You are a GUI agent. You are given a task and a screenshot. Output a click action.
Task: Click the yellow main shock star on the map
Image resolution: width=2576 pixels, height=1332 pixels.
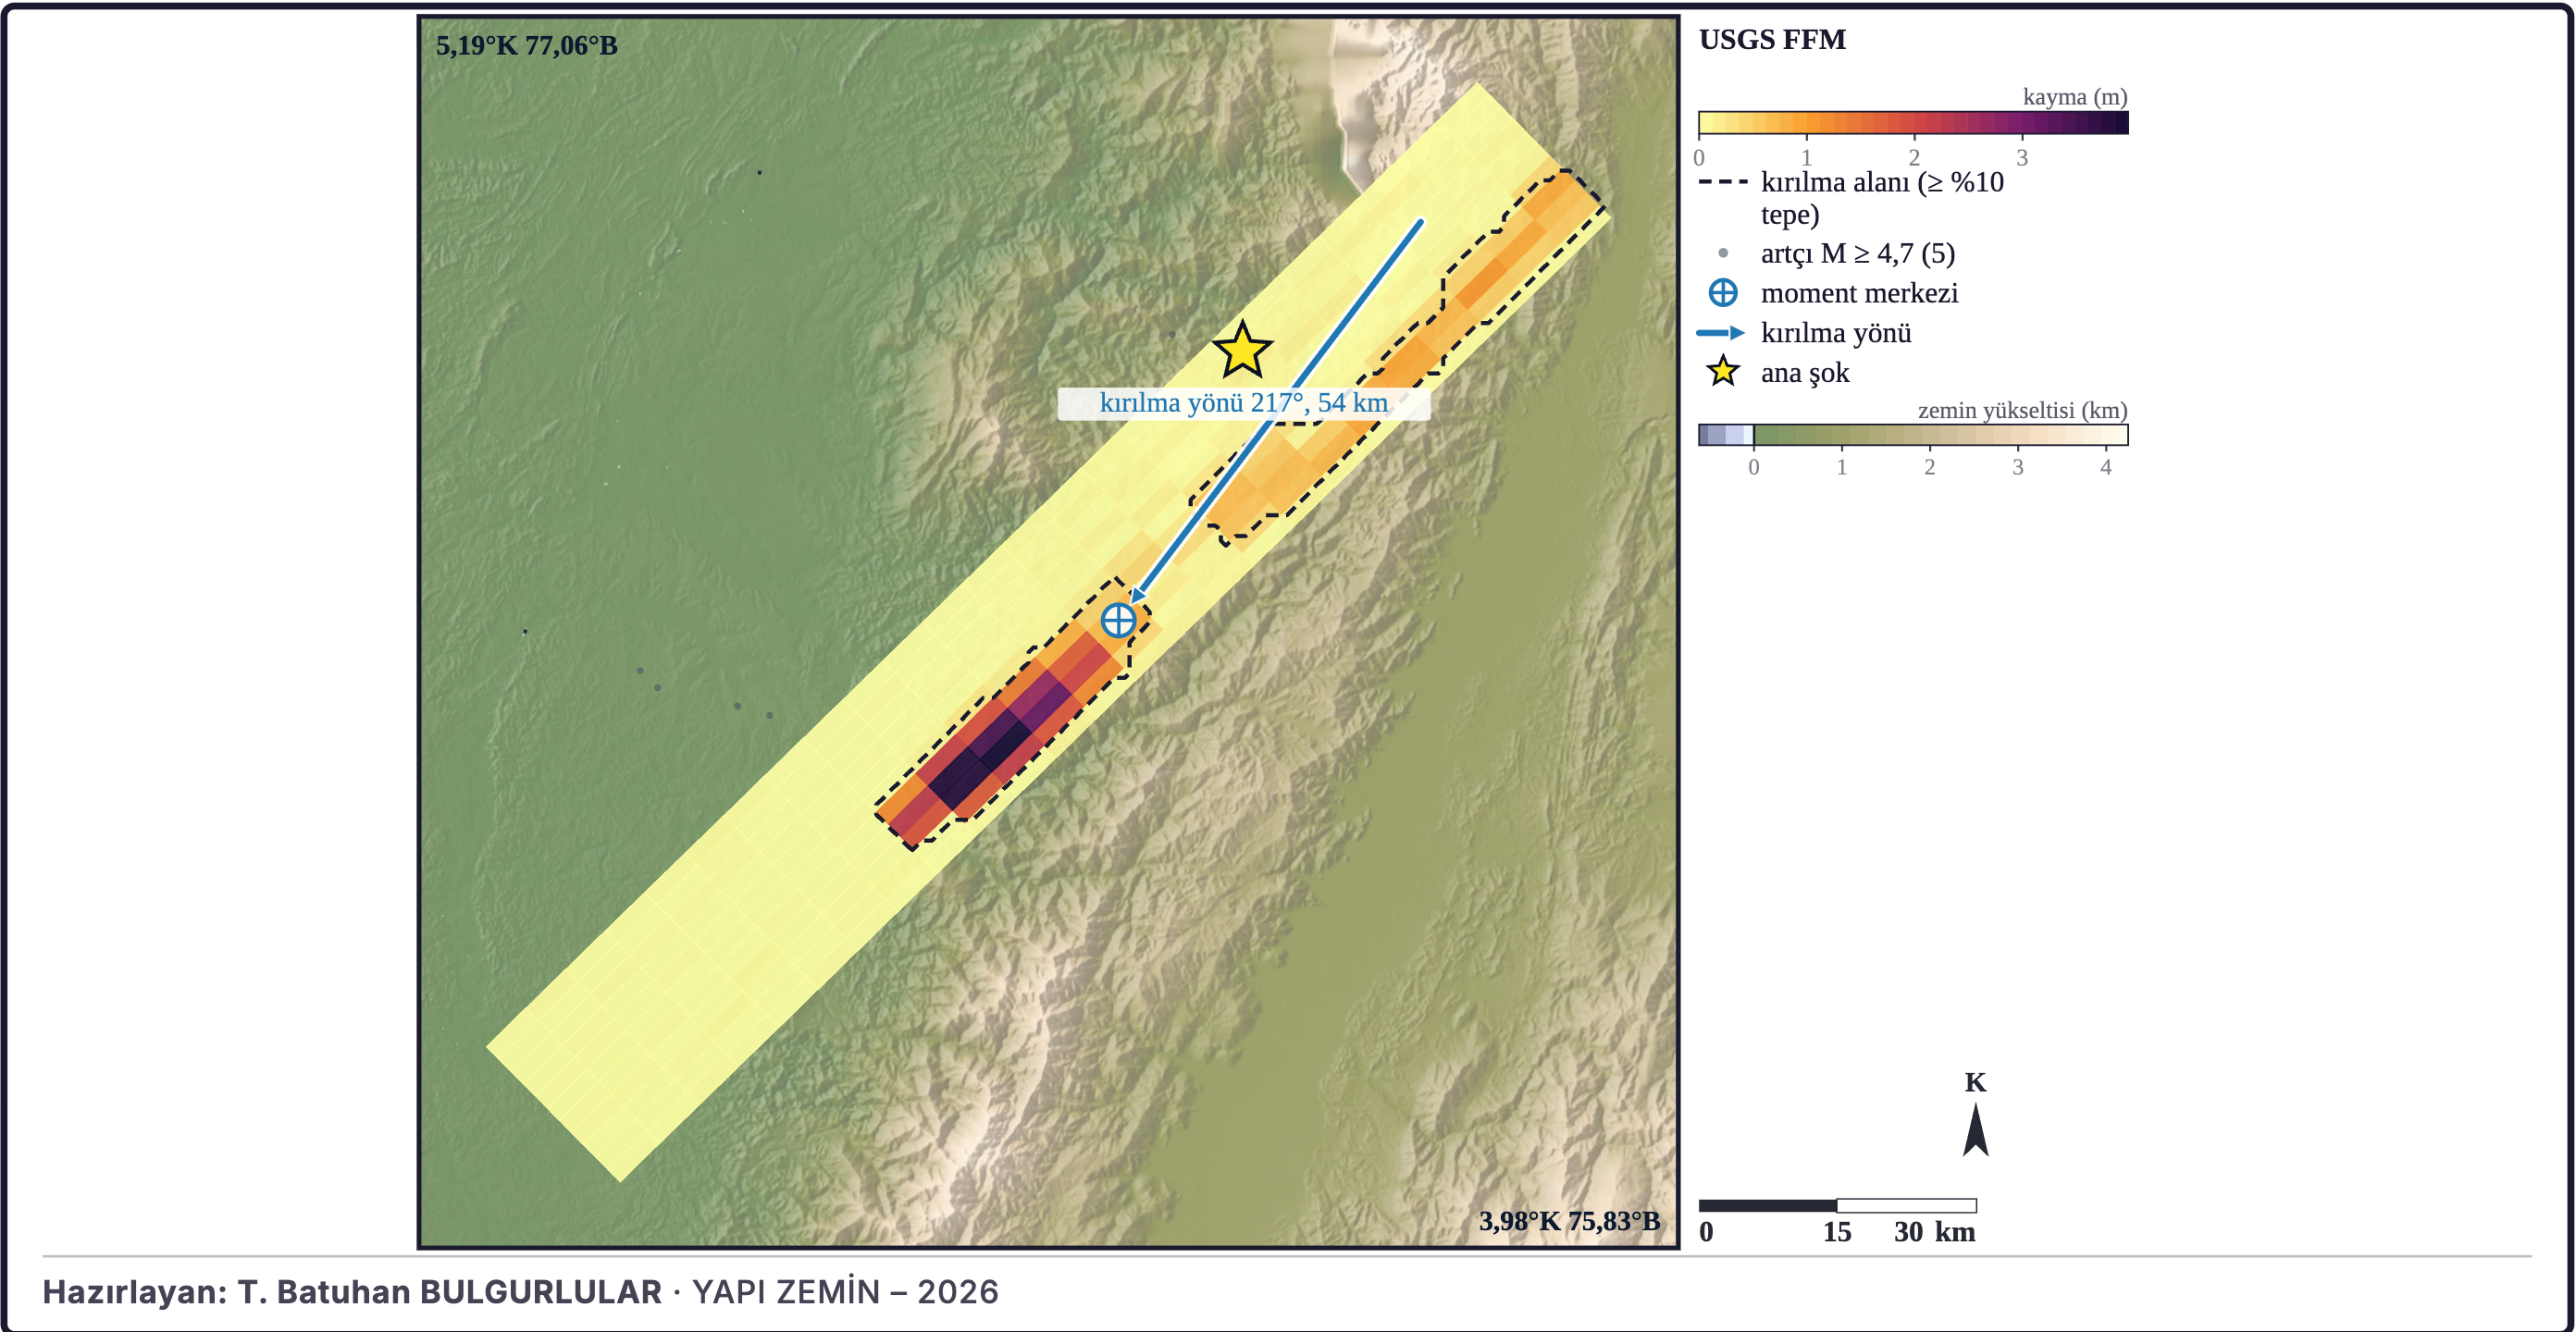click(x=1242, y=350)
